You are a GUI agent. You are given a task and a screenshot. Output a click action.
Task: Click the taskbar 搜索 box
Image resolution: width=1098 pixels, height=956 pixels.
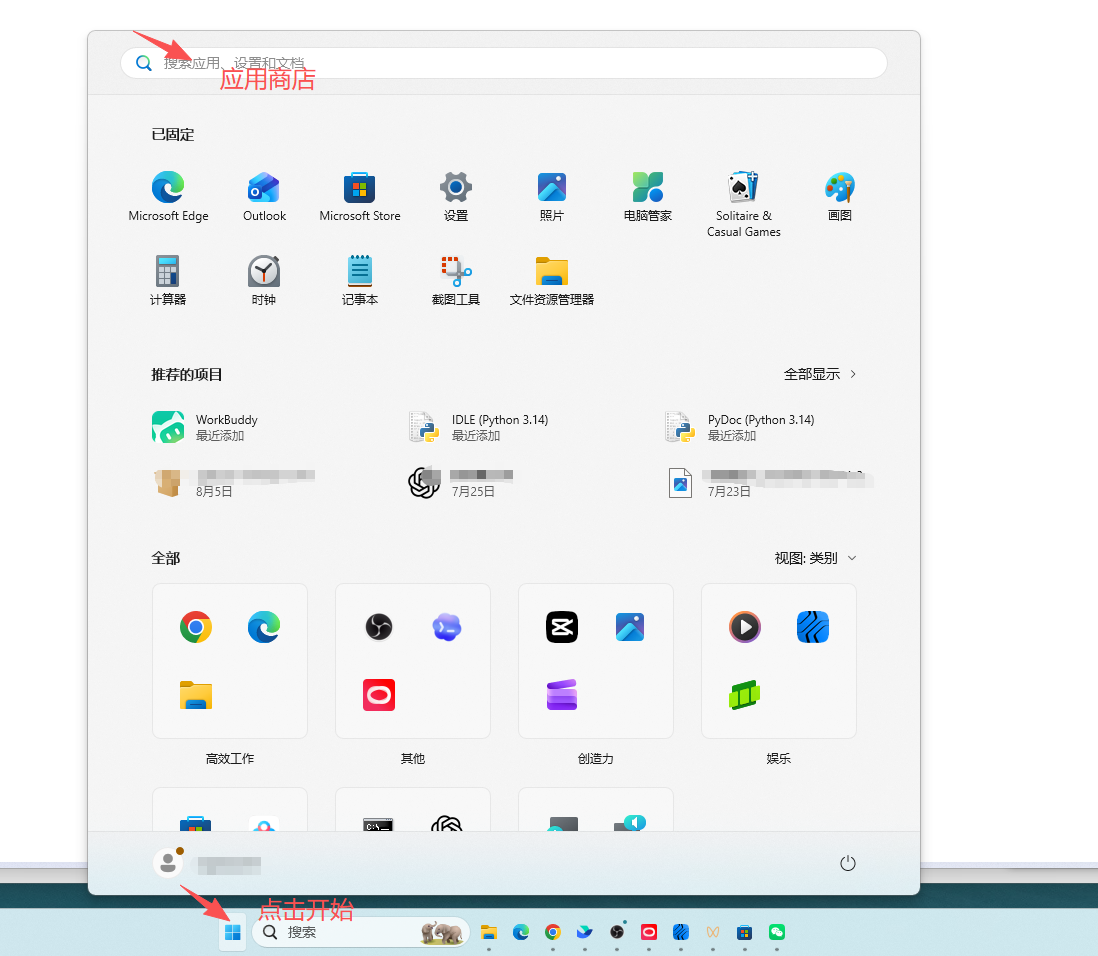coord(361,932)
